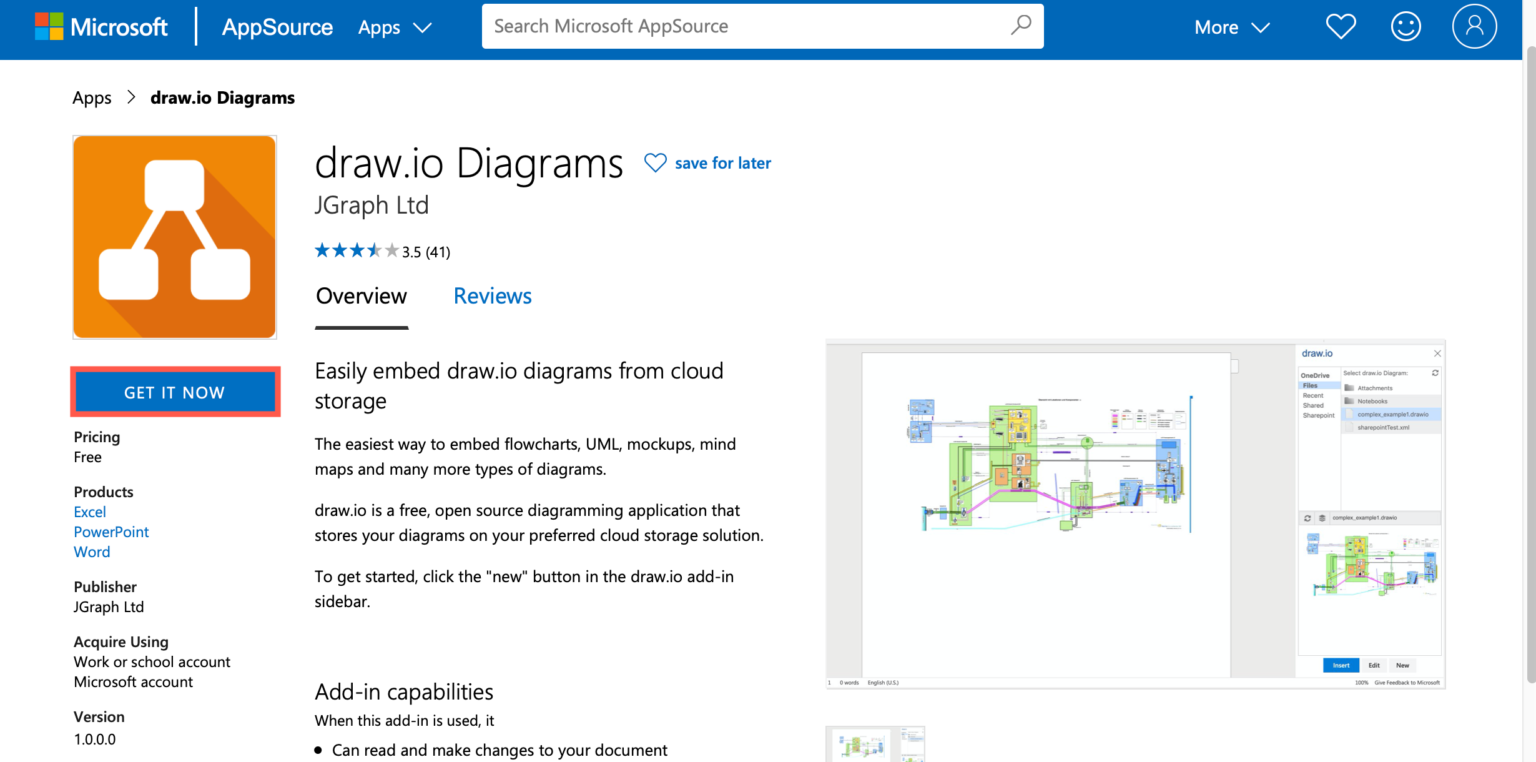Expand the Apps dropdown menu
The height and width of the screenshot is (762, 1536).
click(x=395, y=28)
